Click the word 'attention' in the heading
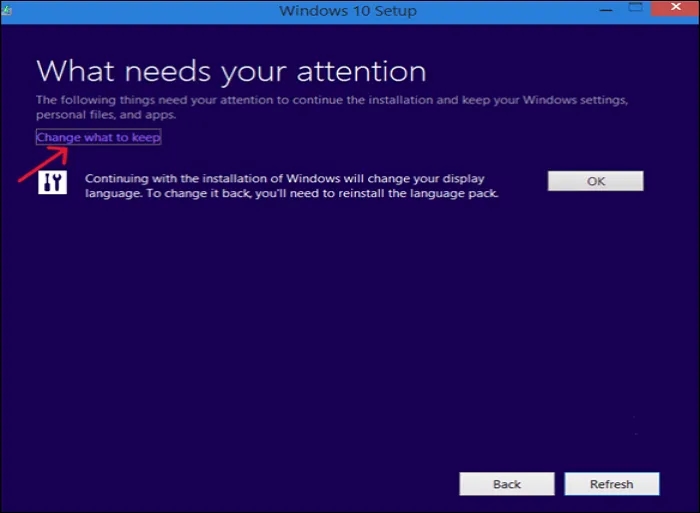 [364, 71]
